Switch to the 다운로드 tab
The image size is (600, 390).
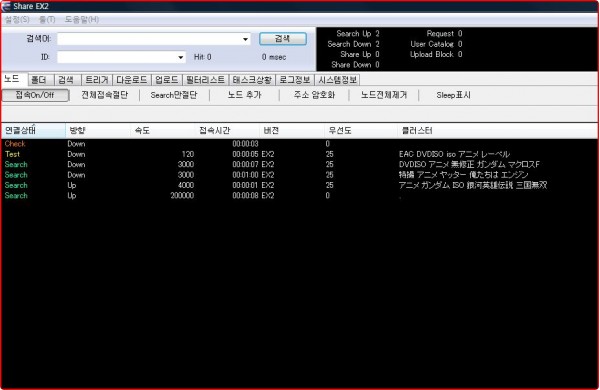(x=131, y=80)
